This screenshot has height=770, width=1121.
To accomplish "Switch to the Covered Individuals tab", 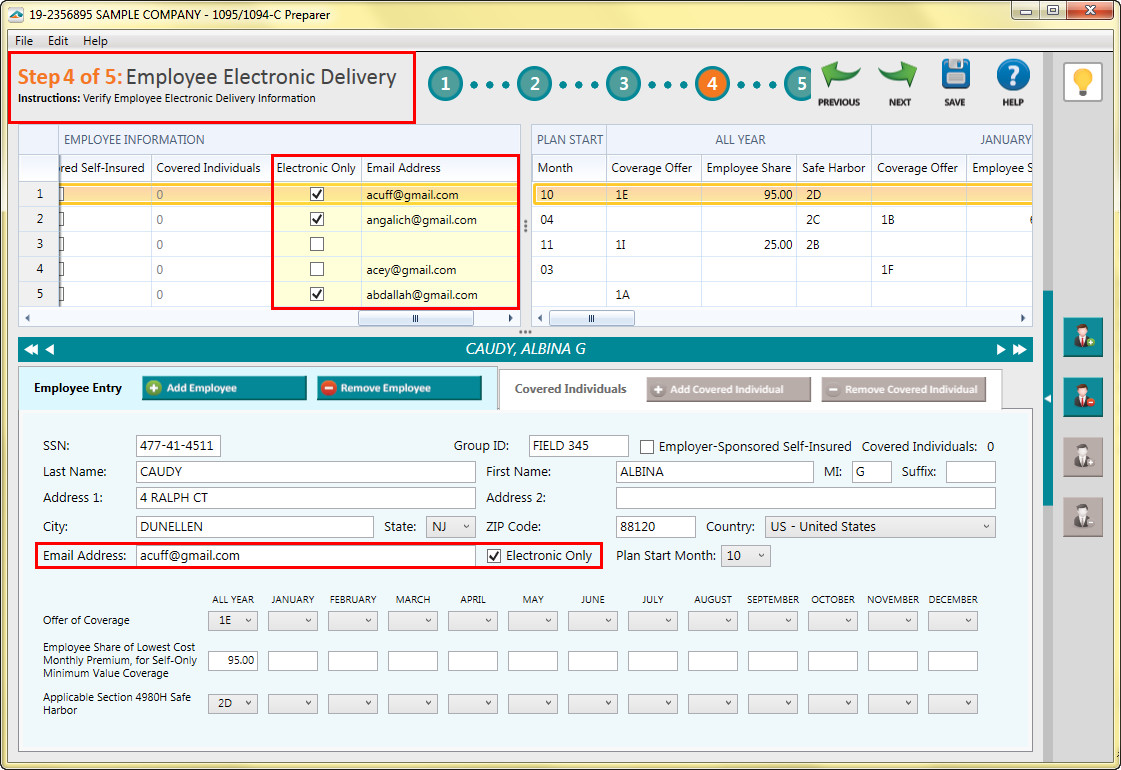I will click(x=570, y=387).
